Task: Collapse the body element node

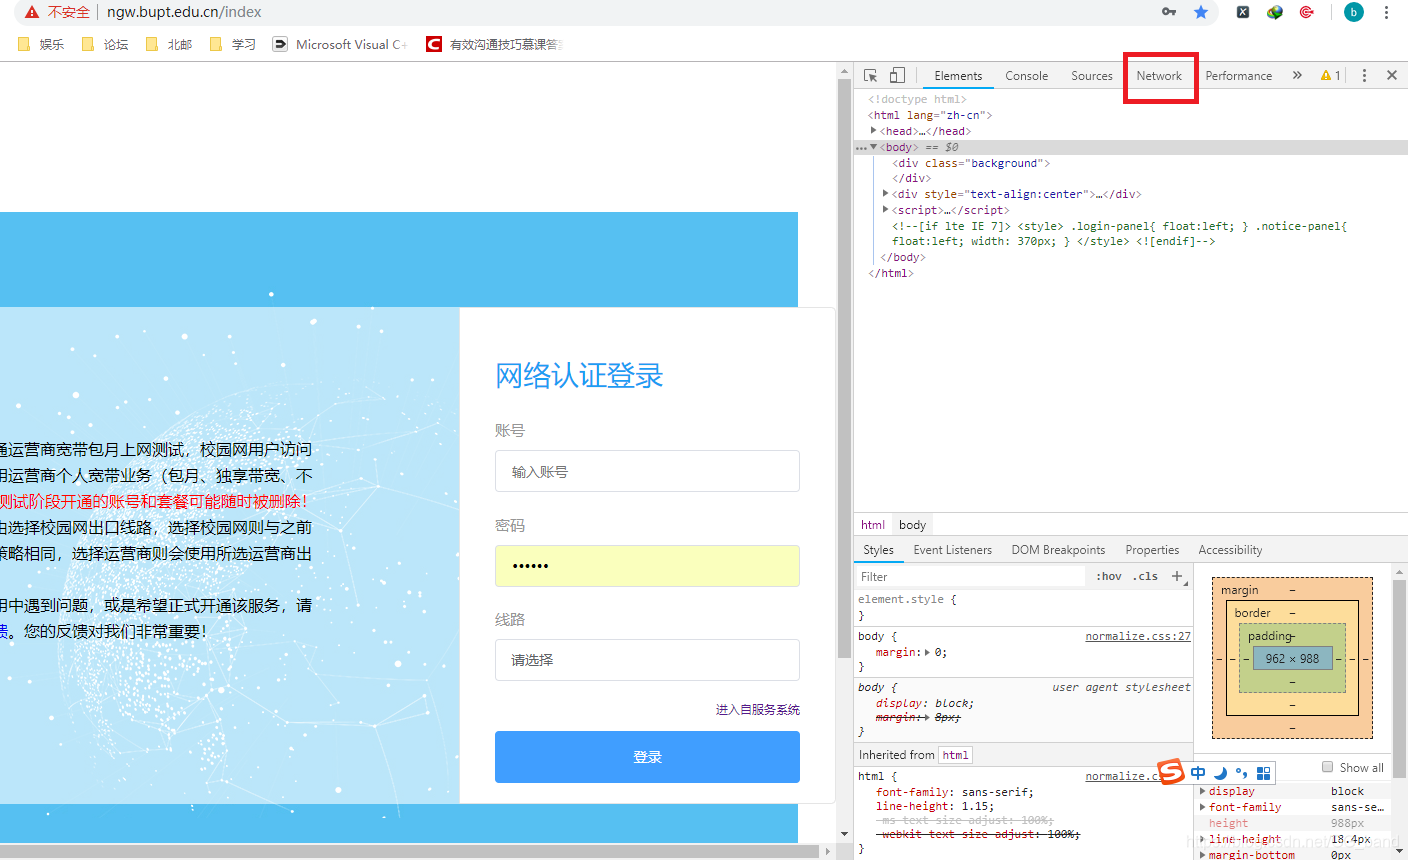Action: tap(873, 147)
